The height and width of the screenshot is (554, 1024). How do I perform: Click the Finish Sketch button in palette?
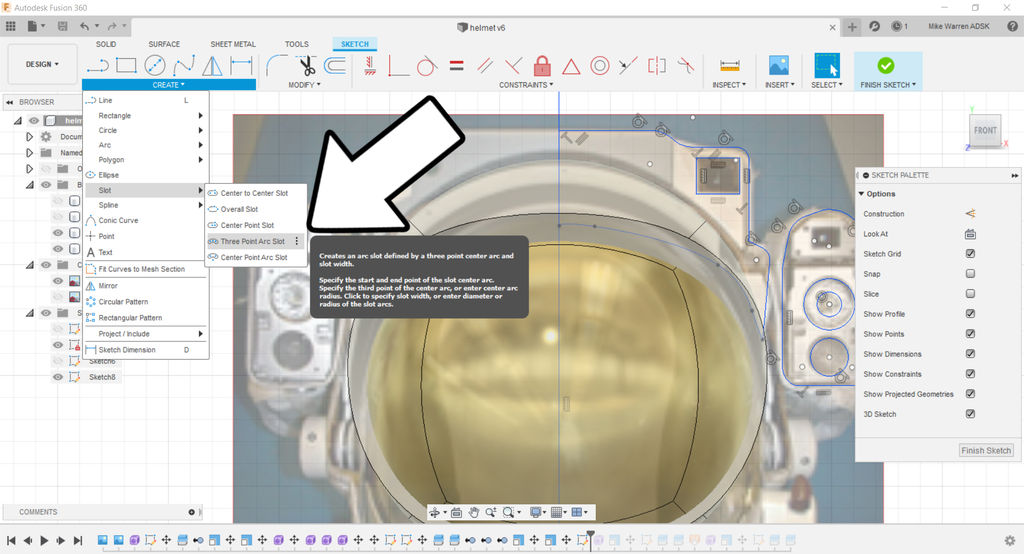point(985,451)
